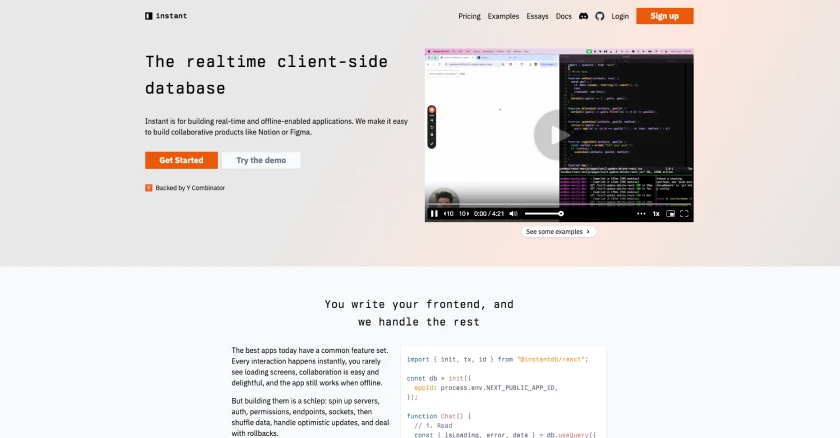Screen dimensions: 840x438
Task: Click the Login link
Action: [x=620, y=16]
